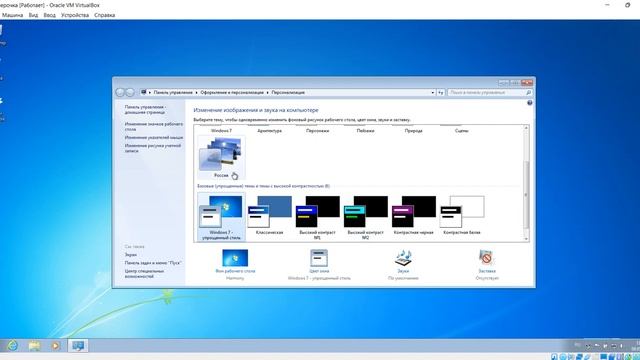Click the Пейзажи theme label
The image size is (640, 360).
click(365, 131)
